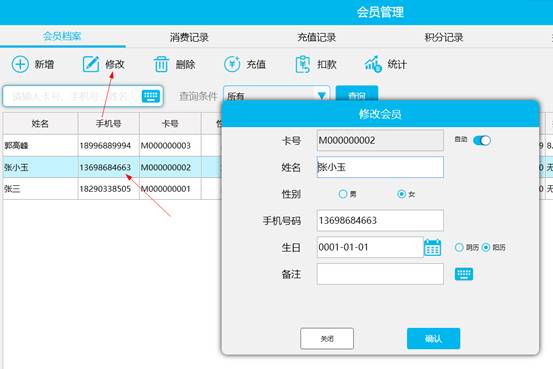Viewport: 553px width, 369px height.
Task: Open keyboard icon beside 备注 field
Action: coord(464,274)
